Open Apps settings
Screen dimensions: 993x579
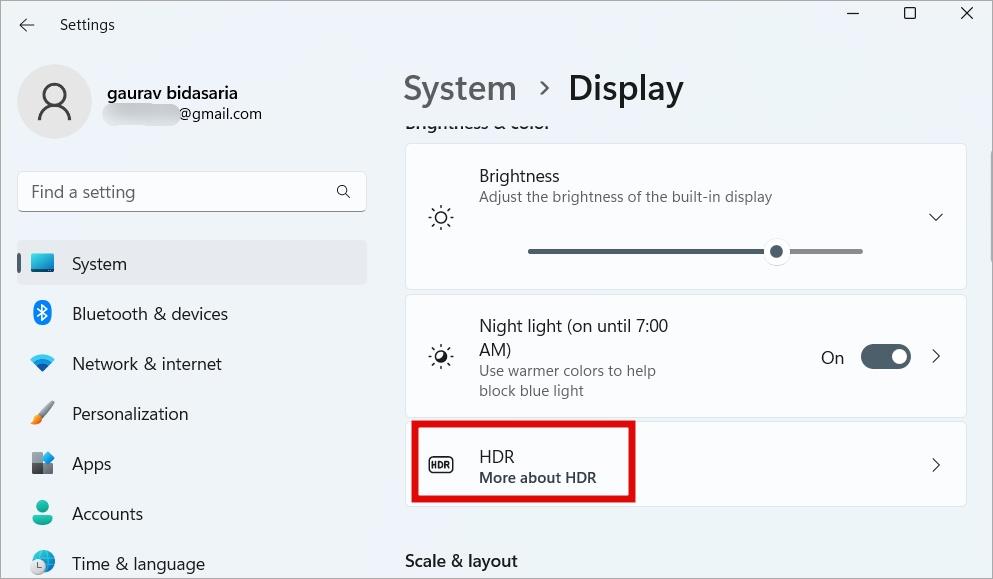click(x=192, y=463)
